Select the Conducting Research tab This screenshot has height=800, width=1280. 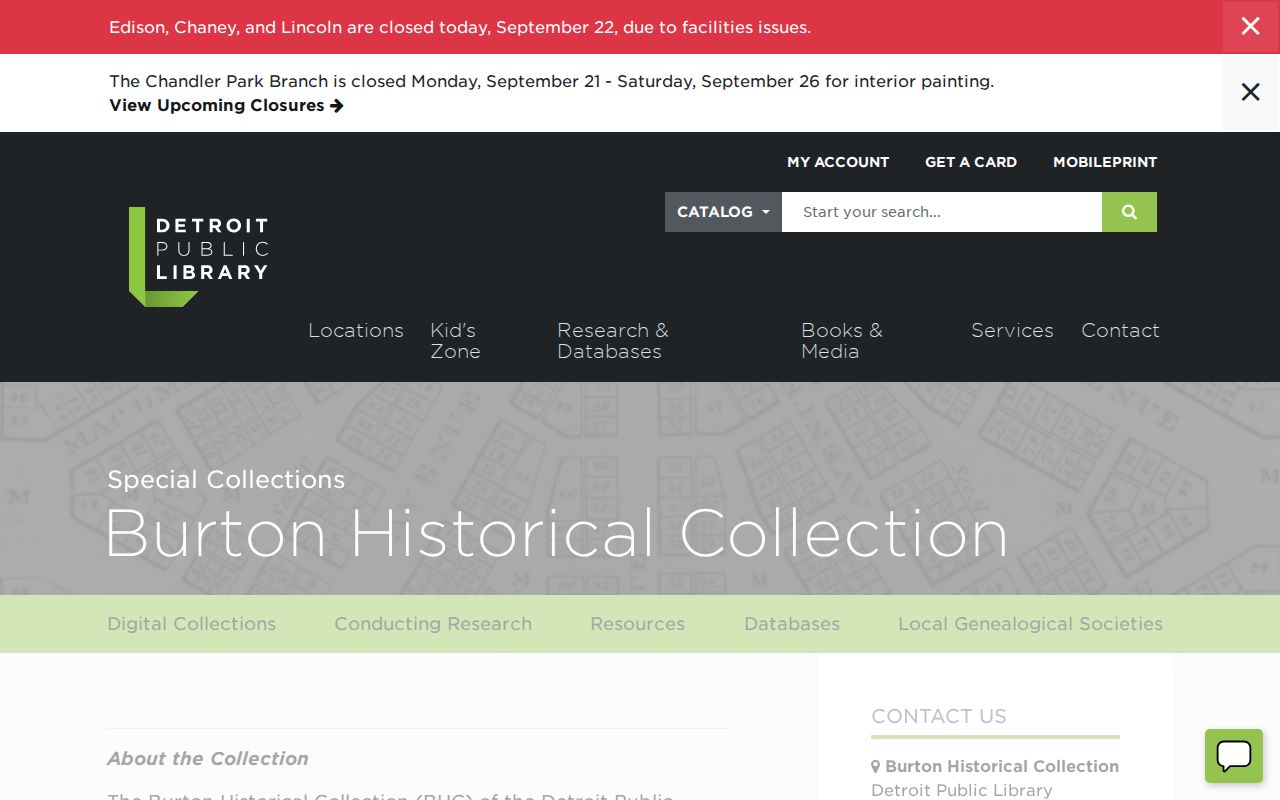(x=433, y=624)
